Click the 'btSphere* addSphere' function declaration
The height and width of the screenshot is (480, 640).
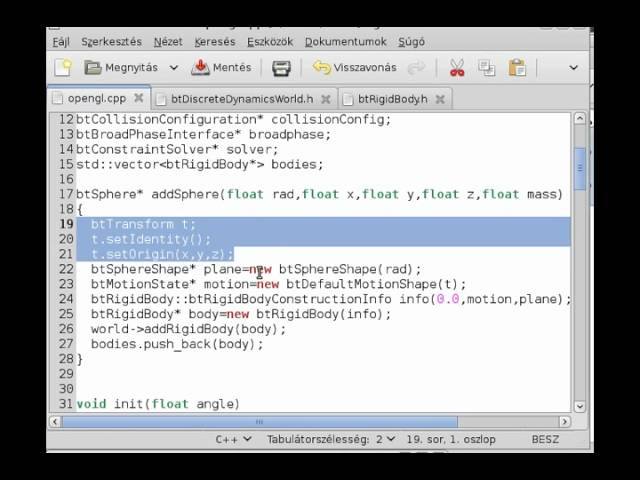pos(319,194)
